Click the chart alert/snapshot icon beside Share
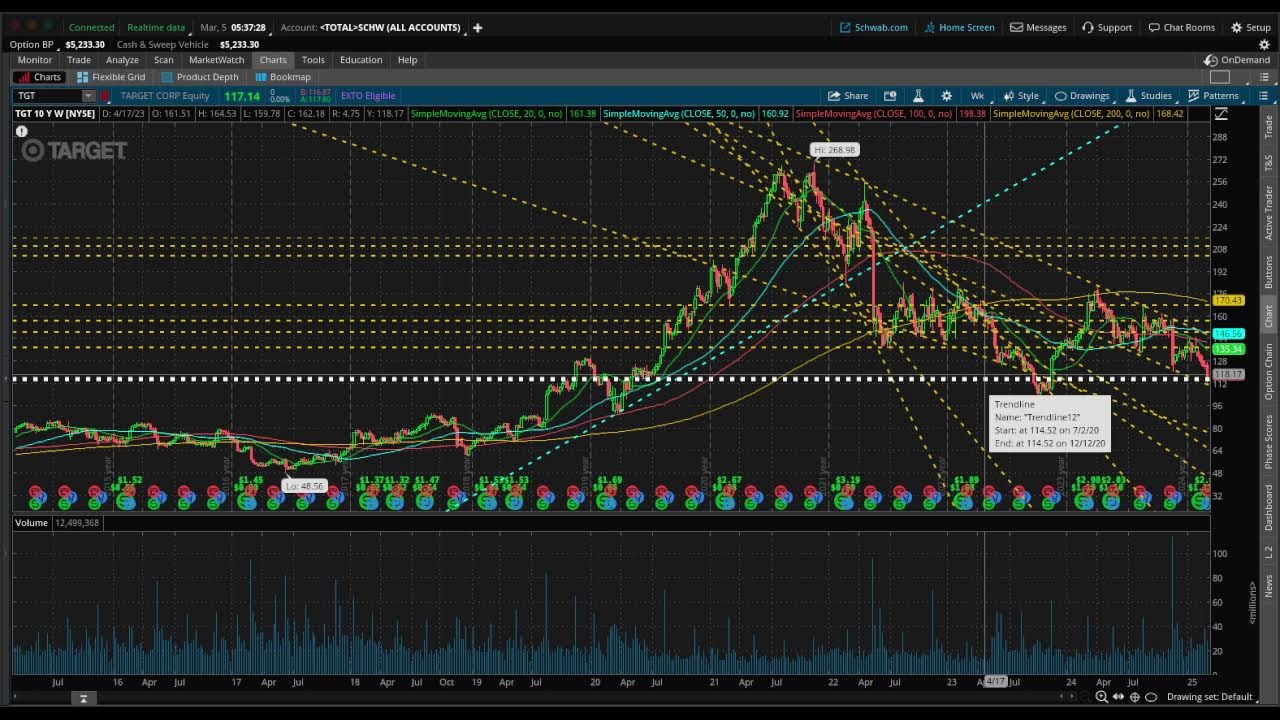 pos(890,96)
